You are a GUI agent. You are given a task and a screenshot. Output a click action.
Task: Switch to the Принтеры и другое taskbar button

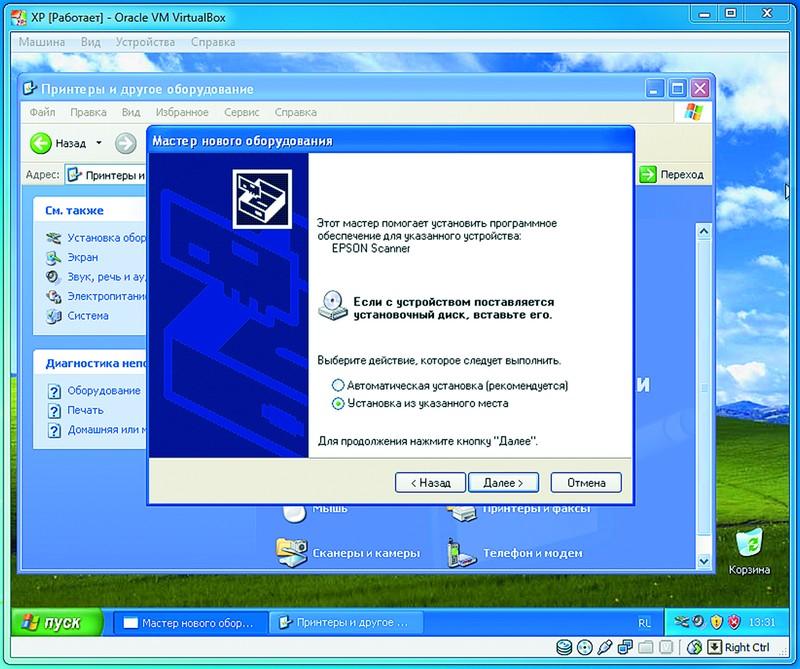pos(345,623)
